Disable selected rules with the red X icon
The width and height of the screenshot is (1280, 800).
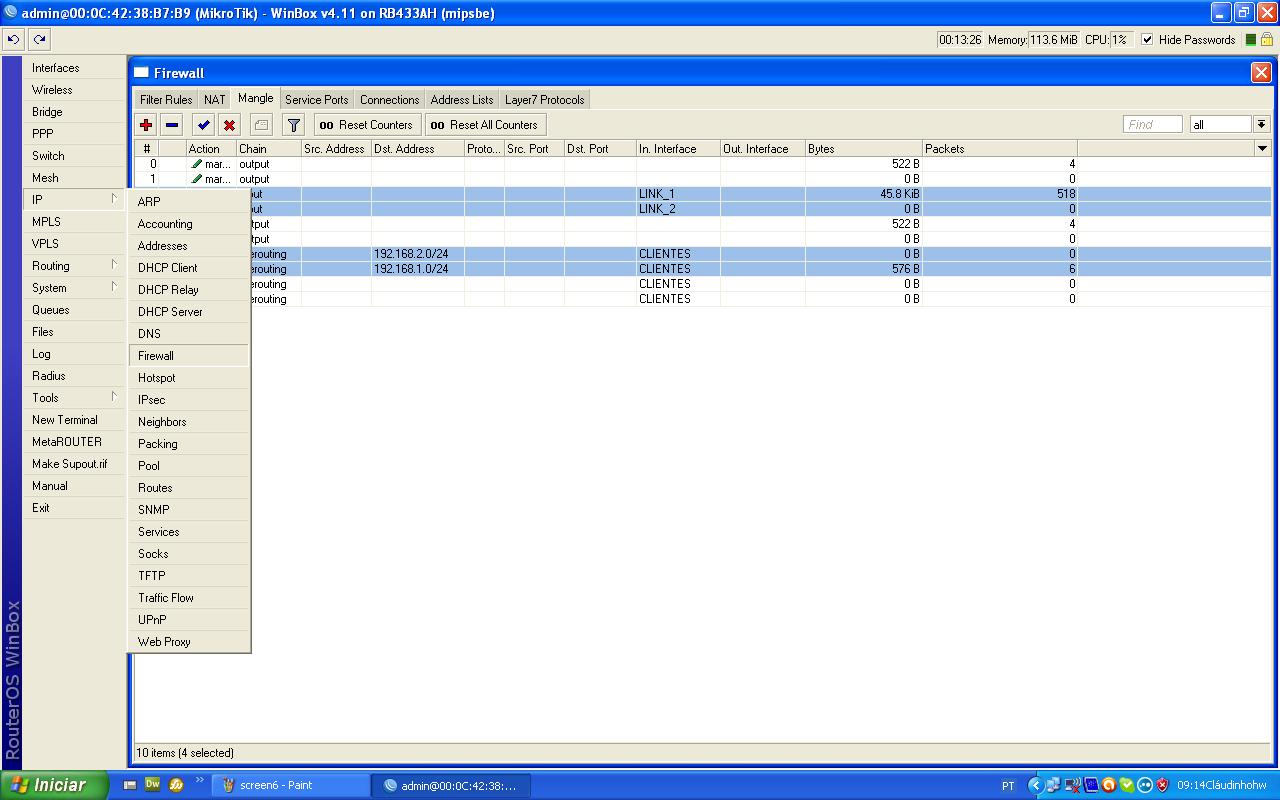(229, 125)
